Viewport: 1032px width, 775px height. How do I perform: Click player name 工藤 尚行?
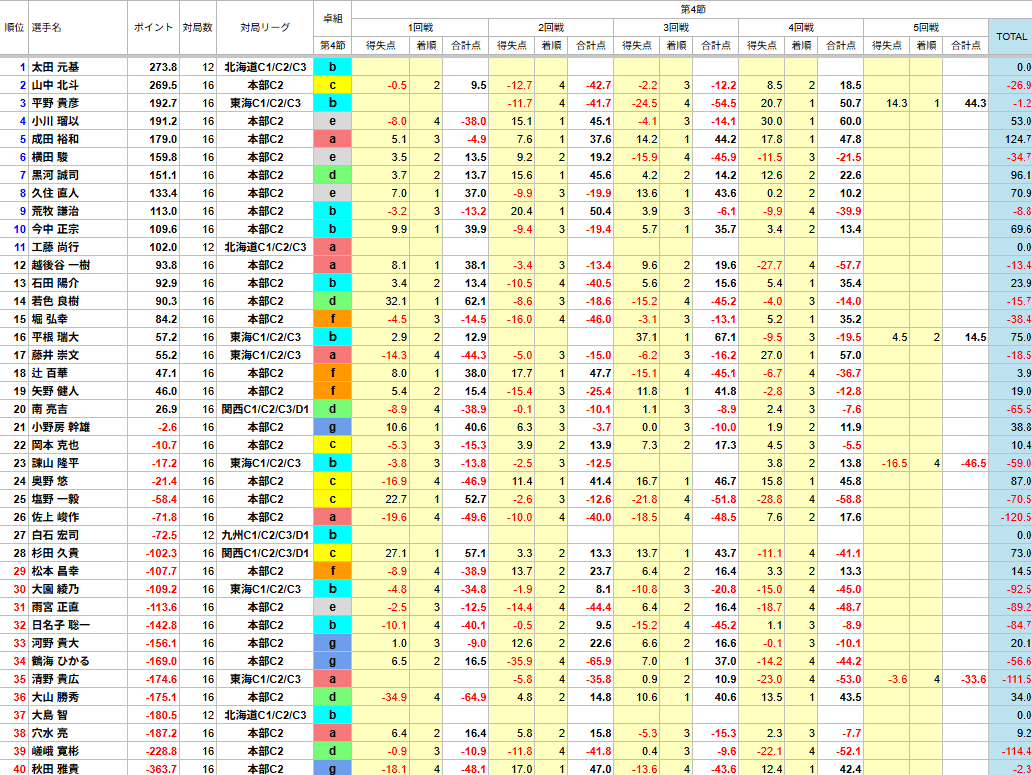coord(55,247)
